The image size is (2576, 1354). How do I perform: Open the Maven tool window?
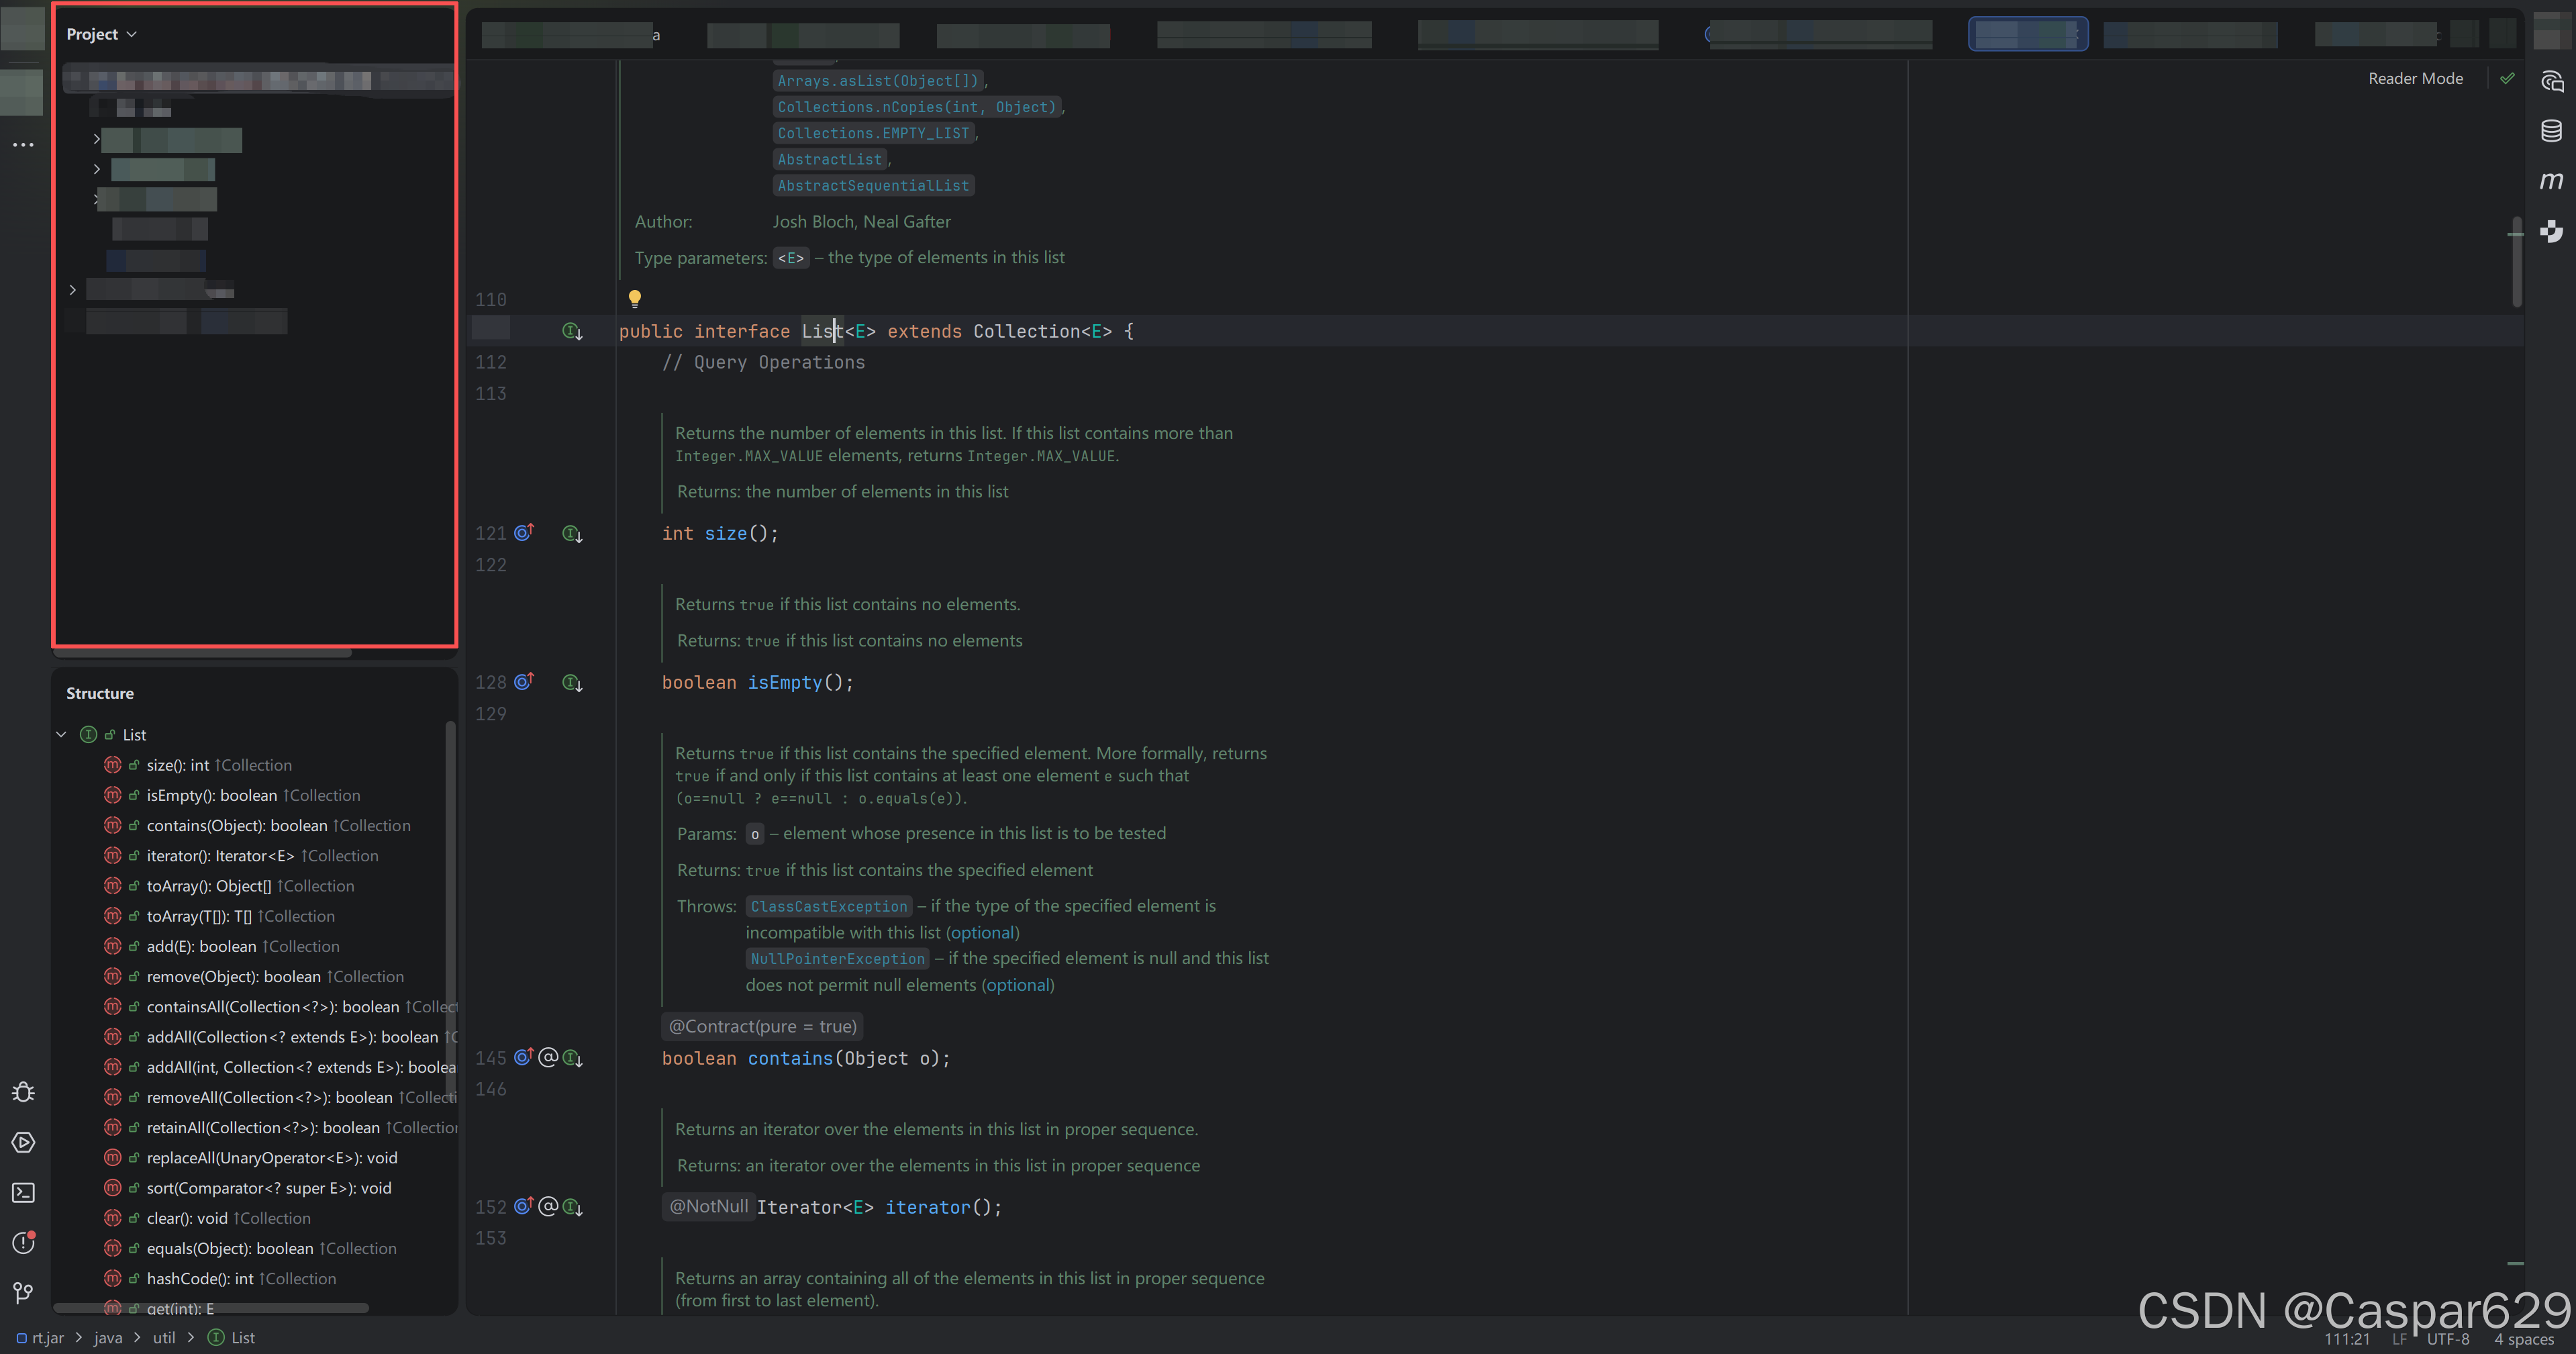pos(2551,181)
